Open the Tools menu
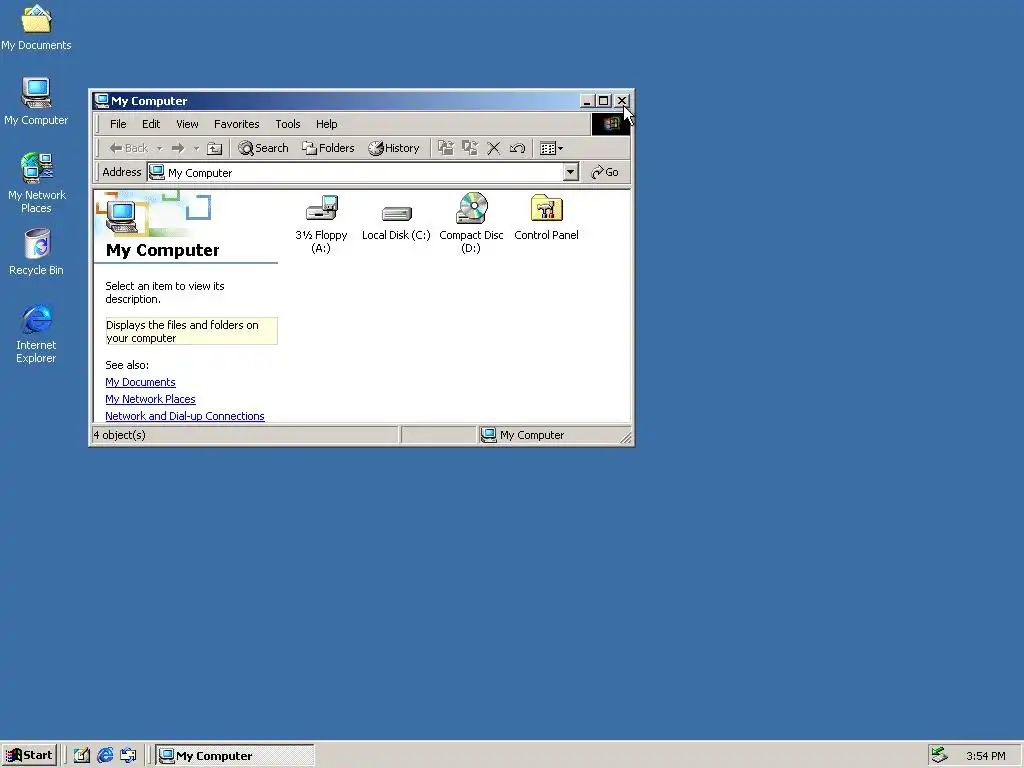 [x=287, y=124]
